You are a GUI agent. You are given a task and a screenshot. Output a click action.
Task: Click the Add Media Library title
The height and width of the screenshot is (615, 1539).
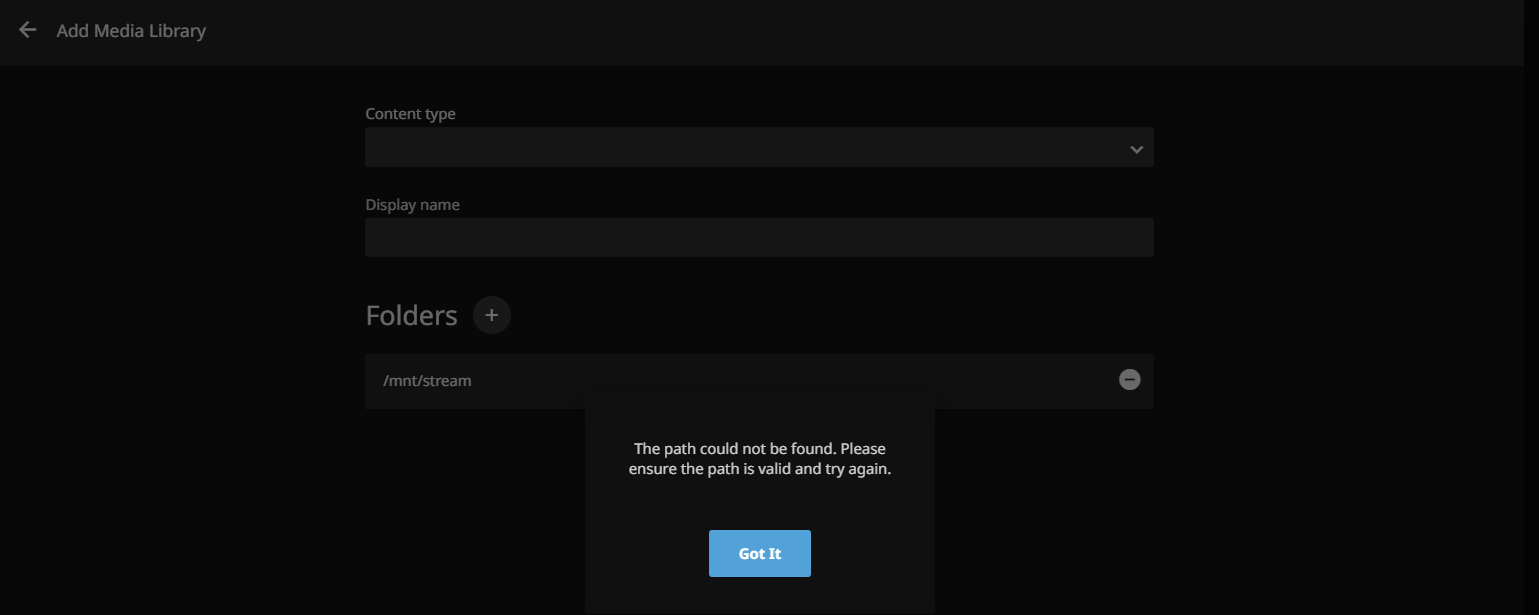pyautogui.click(x=131, y=31)
